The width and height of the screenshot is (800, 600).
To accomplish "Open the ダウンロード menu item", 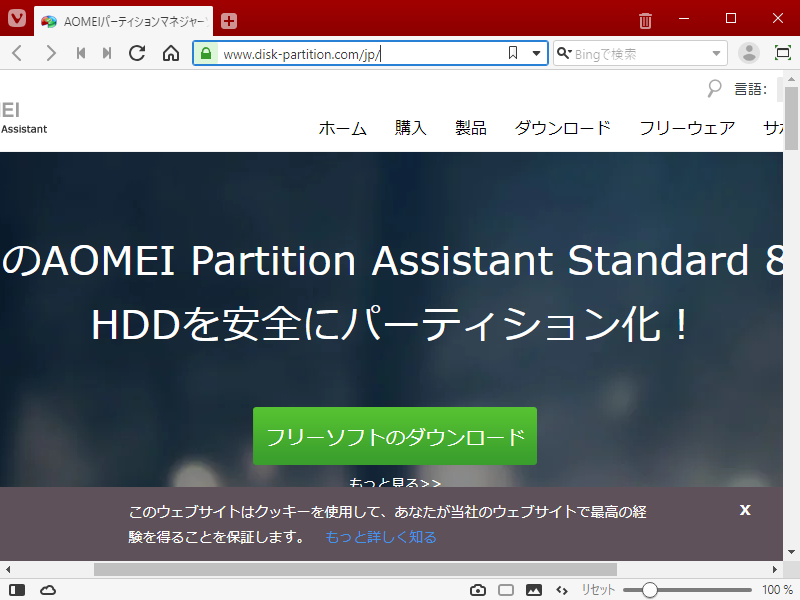I will (563, 128).
